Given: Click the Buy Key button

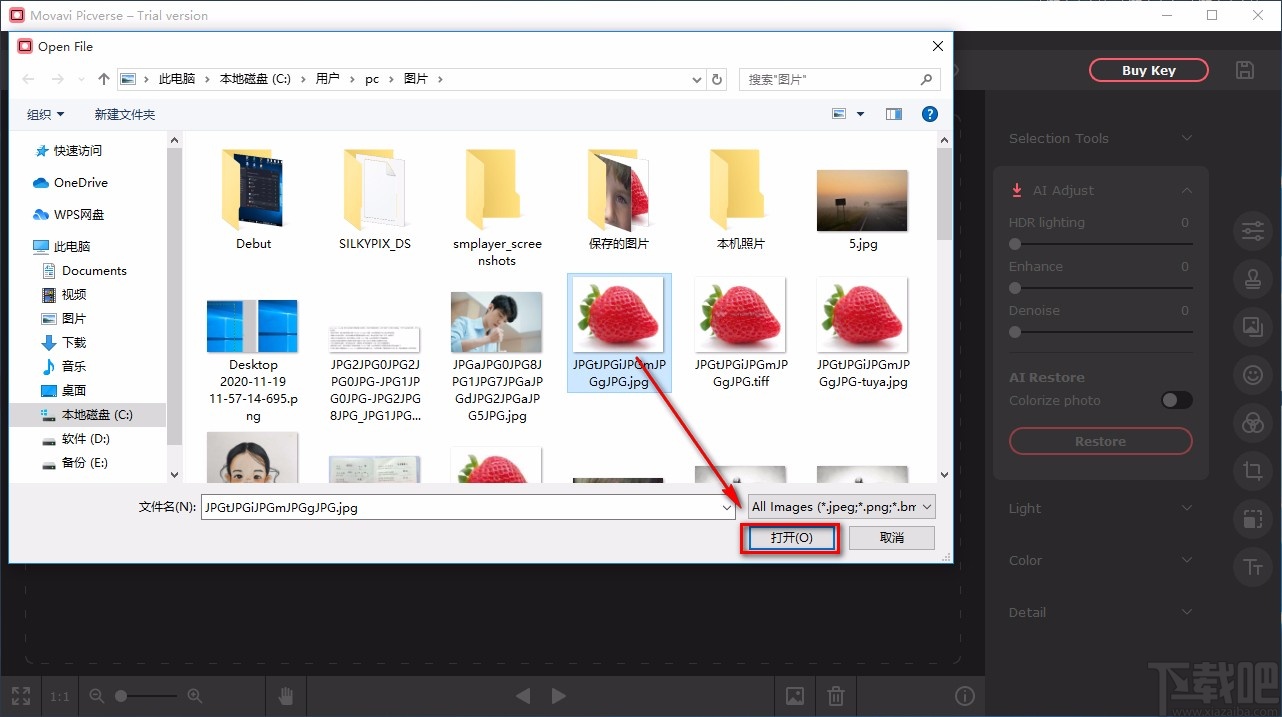Looking at the screenshot, I should [x=1148, y=69].
